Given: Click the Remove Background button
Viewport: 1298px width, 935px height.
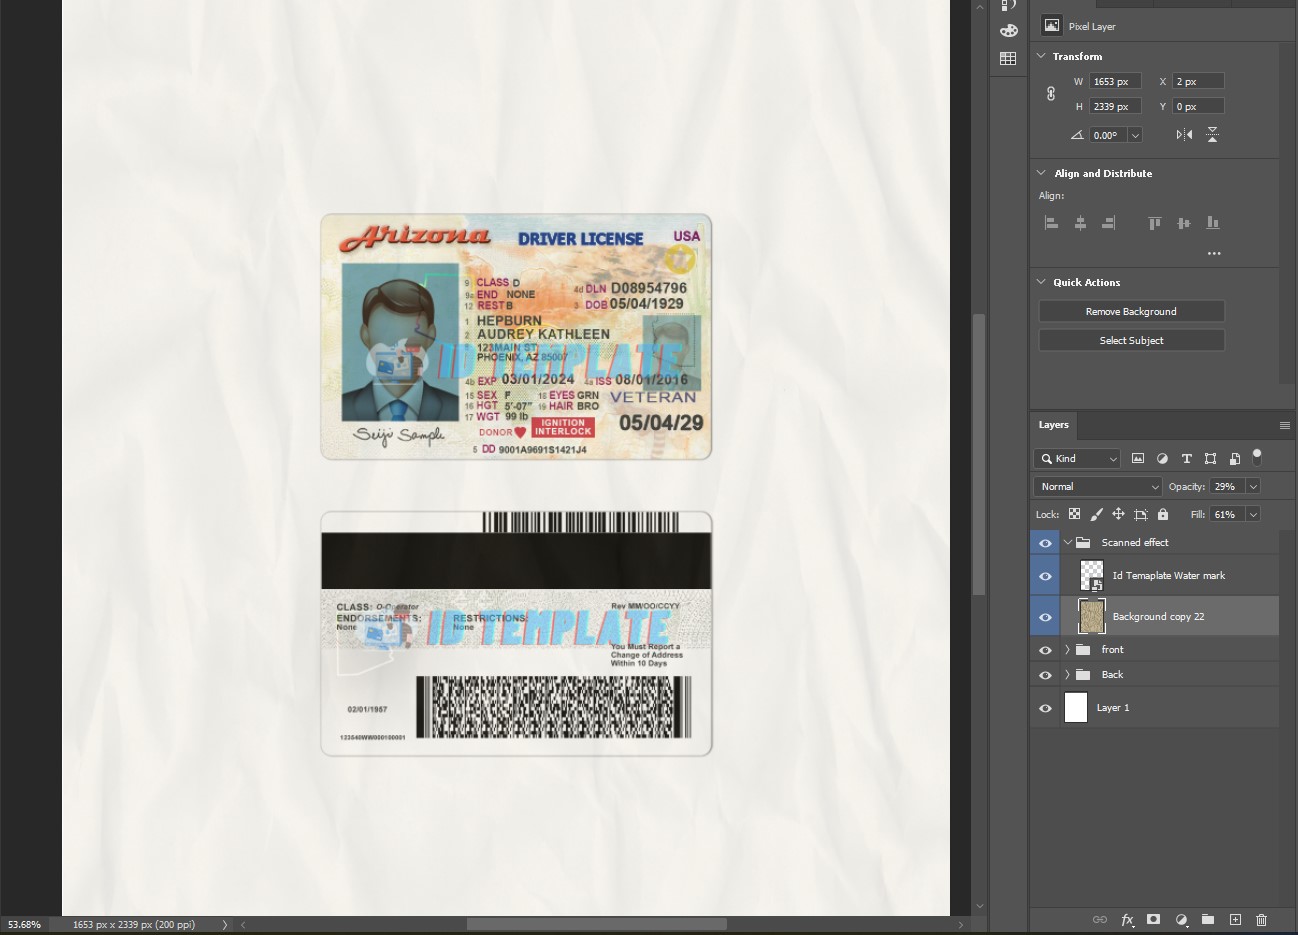Looking at the screenshot, I should pyautogui.click(x=1131, y=311).
